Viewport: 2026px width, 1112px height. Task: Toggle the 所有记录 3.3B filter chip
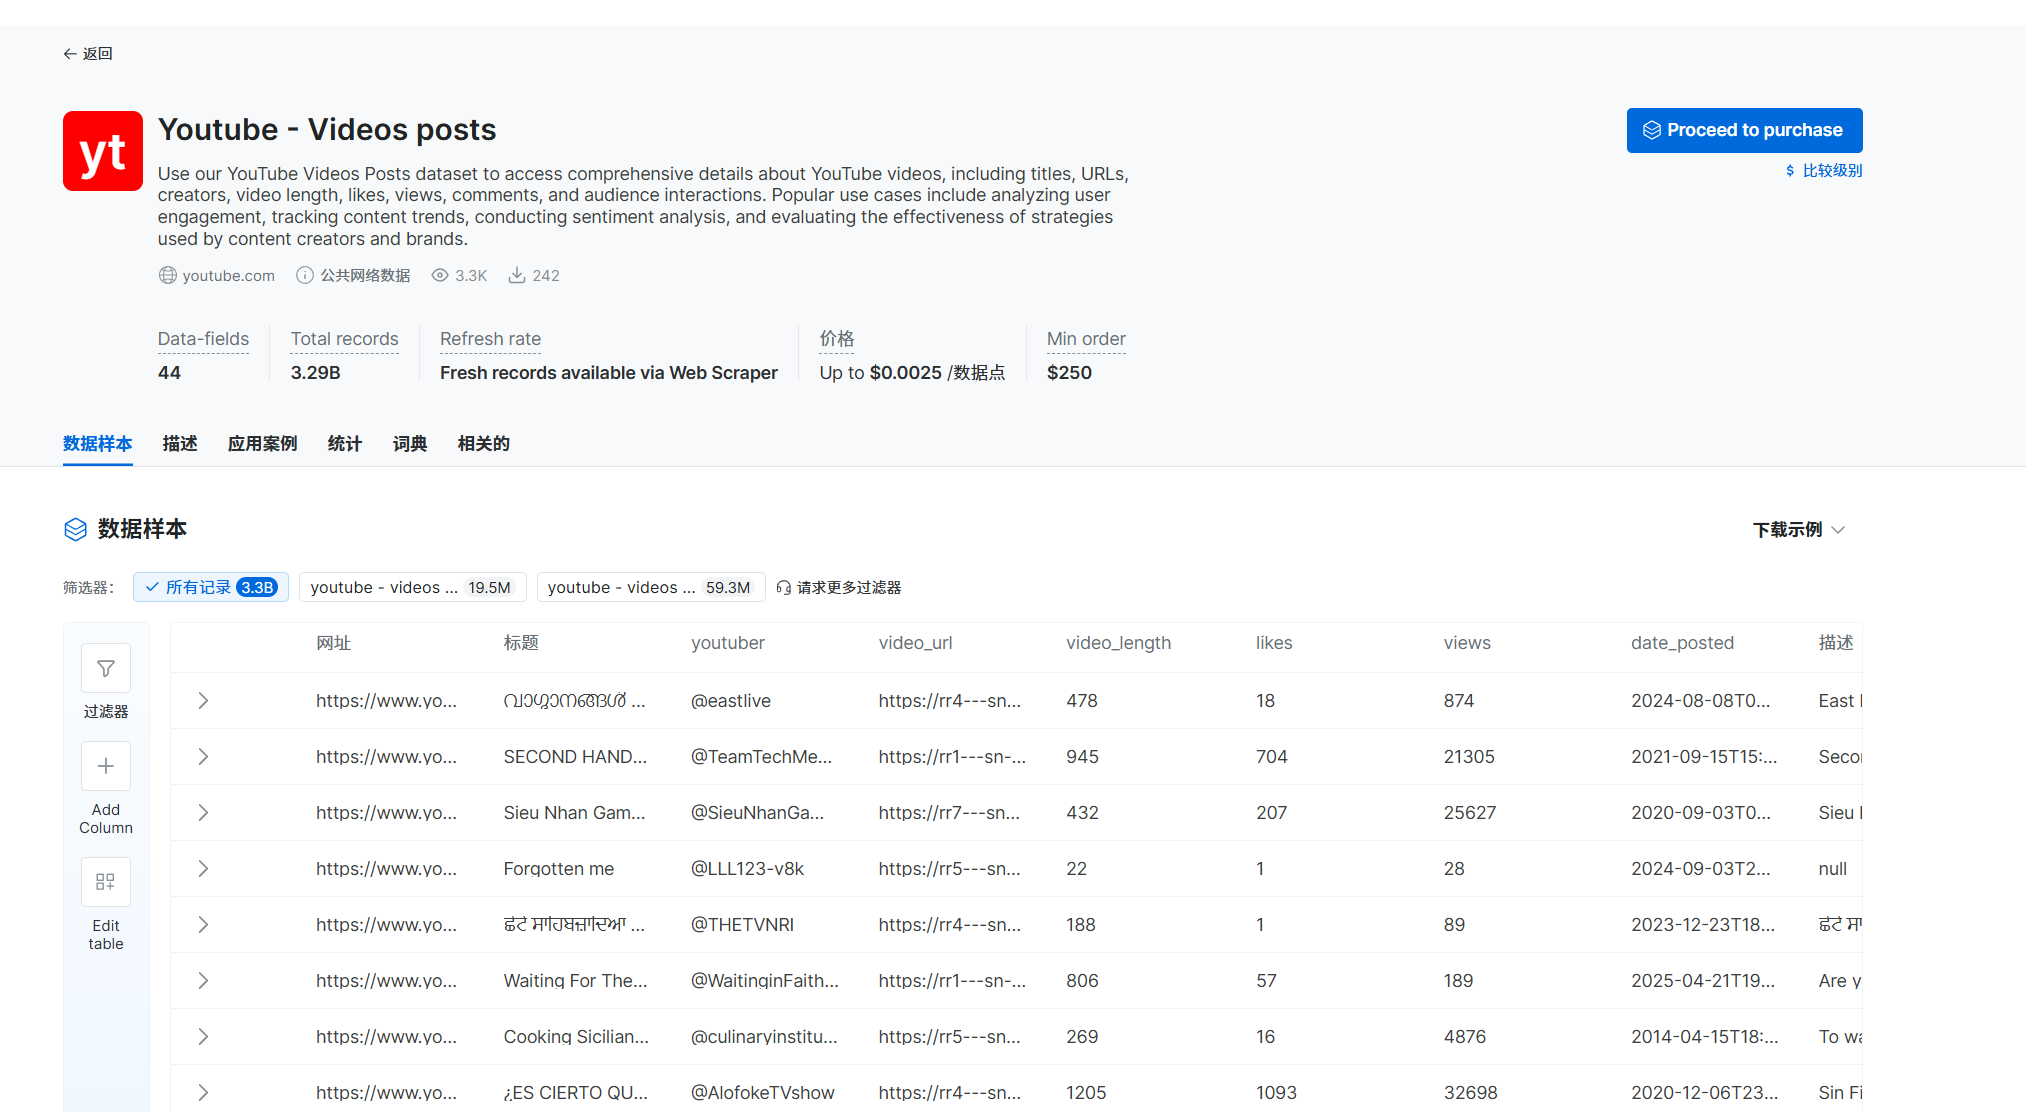coord(211,588)
